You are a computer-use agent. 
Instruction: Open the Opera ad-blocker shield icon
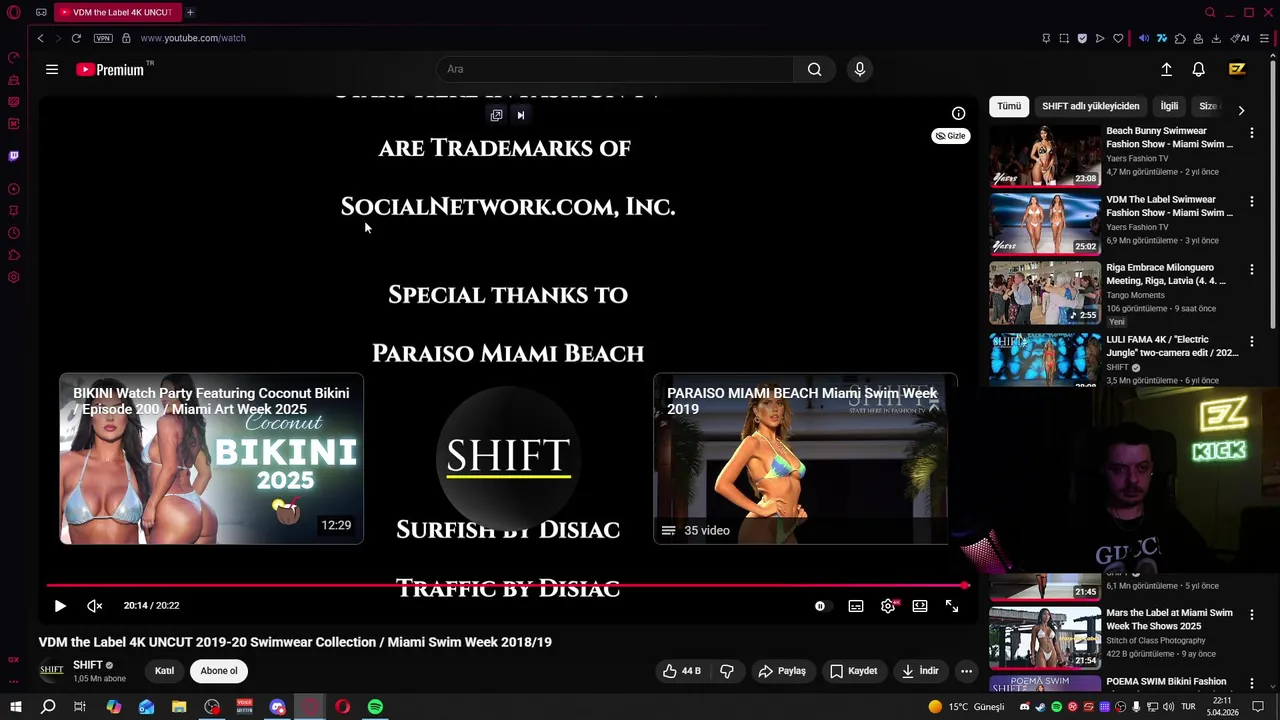(1082, 38)
